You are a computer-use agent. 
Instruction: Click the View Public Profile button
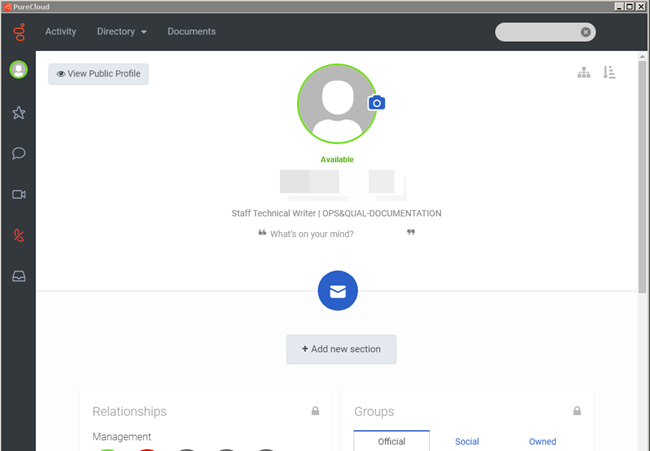pos(98,74)
